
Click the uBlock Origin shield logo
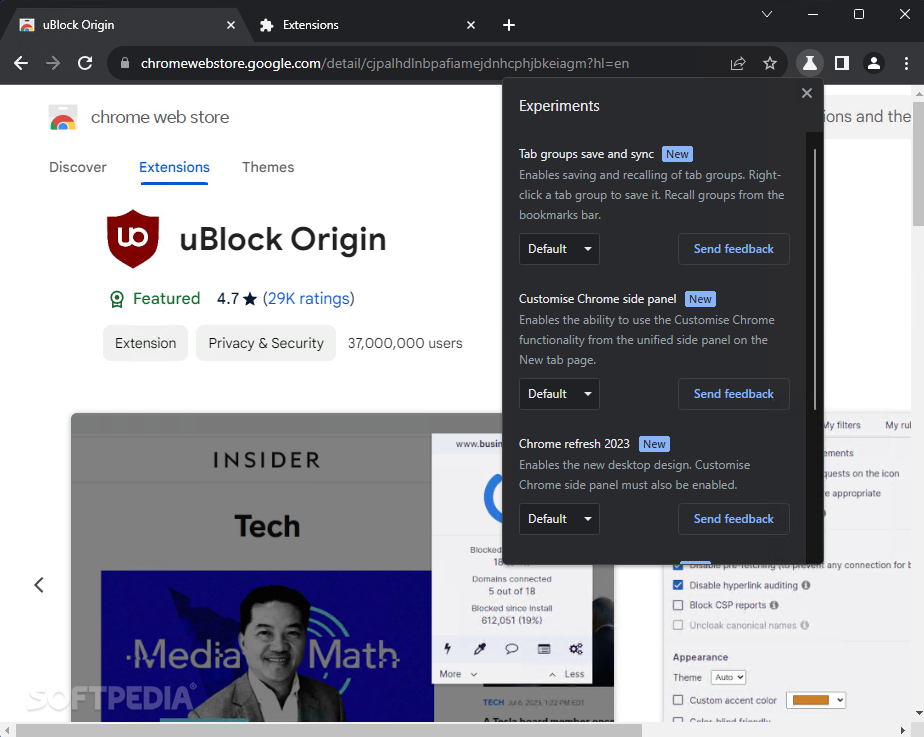133,239
